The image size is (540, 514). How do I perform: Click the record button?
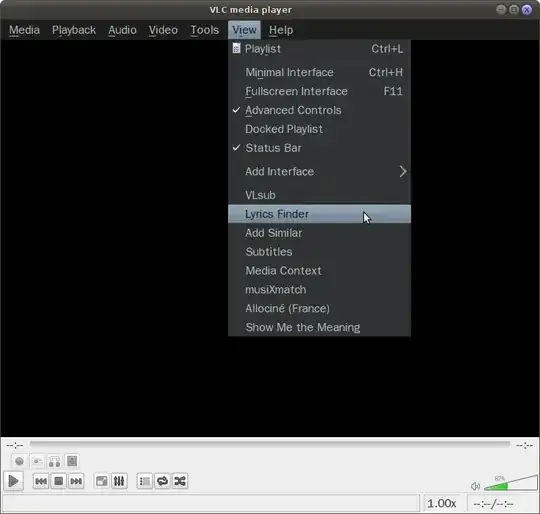pyautogui.click(x=19, y=461)
